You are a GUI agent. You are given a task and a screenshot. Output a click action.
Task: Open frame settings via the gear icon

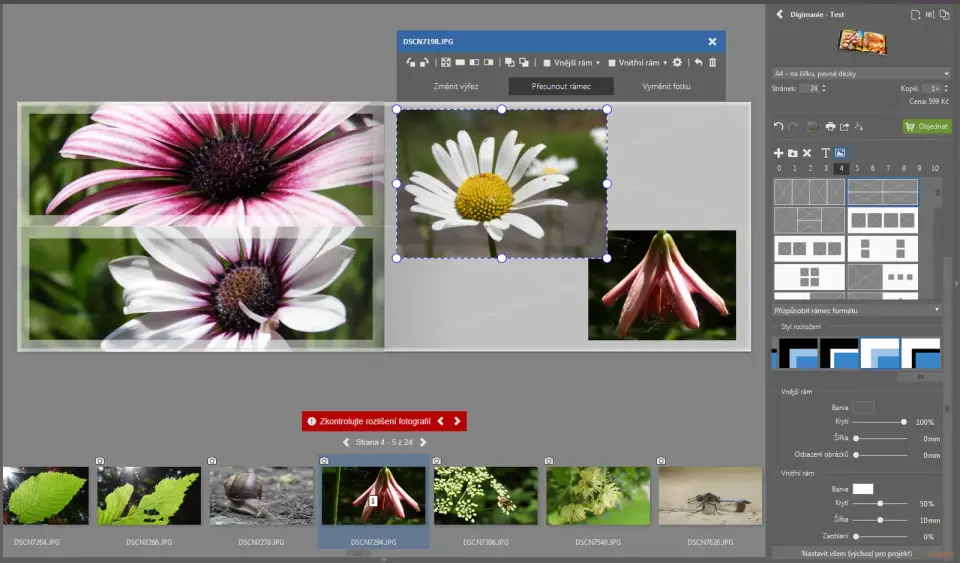click(677, 62)
